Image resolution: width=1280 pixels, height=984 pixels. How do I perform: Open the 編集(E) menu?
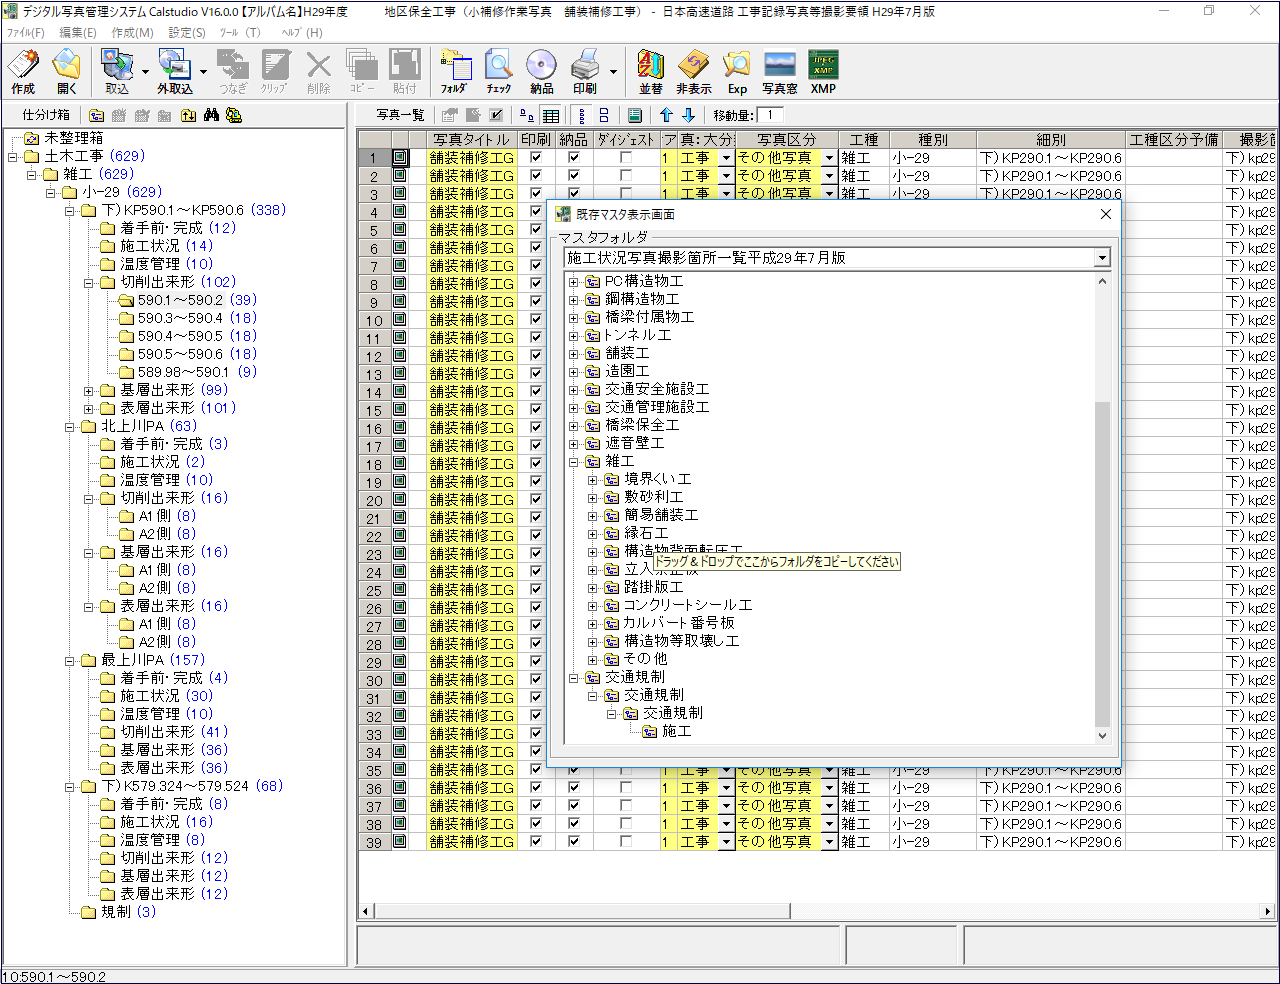pos(78,32)
